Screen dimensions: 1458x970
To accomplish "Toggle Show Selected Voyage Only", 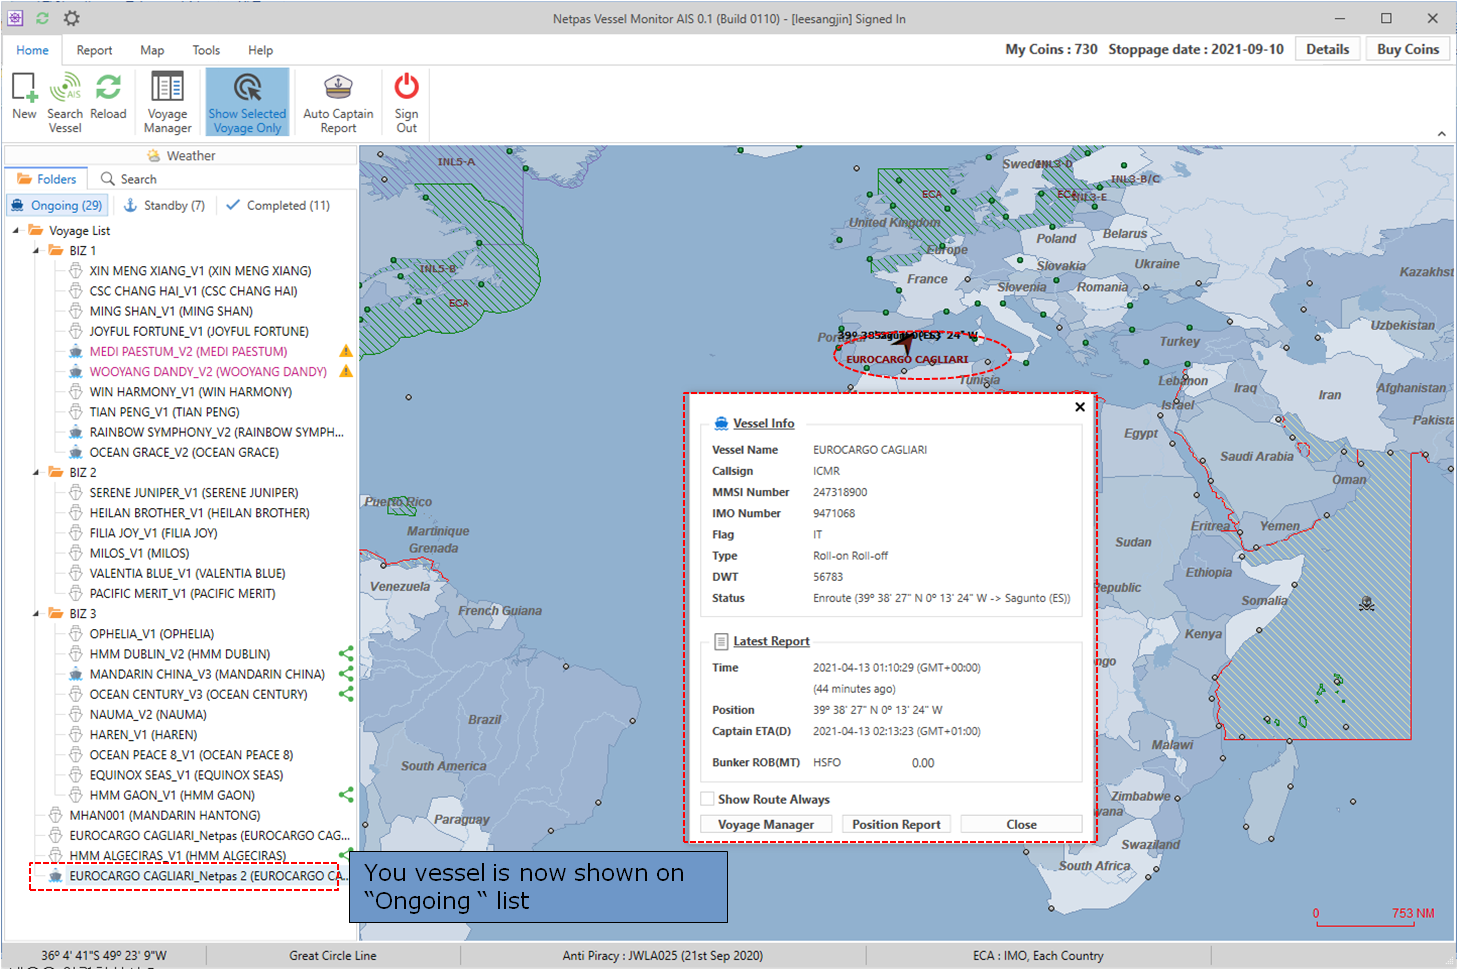I will pyautogui.click(x=247, y=102).
